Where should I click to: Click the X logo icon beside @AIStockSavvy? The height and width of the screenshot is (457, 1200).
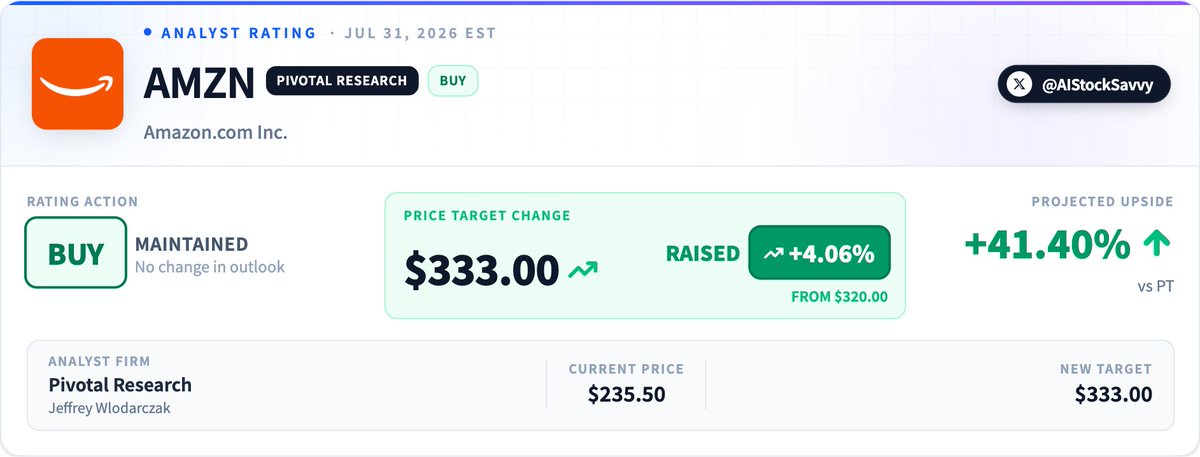(x=1019, y=85)
